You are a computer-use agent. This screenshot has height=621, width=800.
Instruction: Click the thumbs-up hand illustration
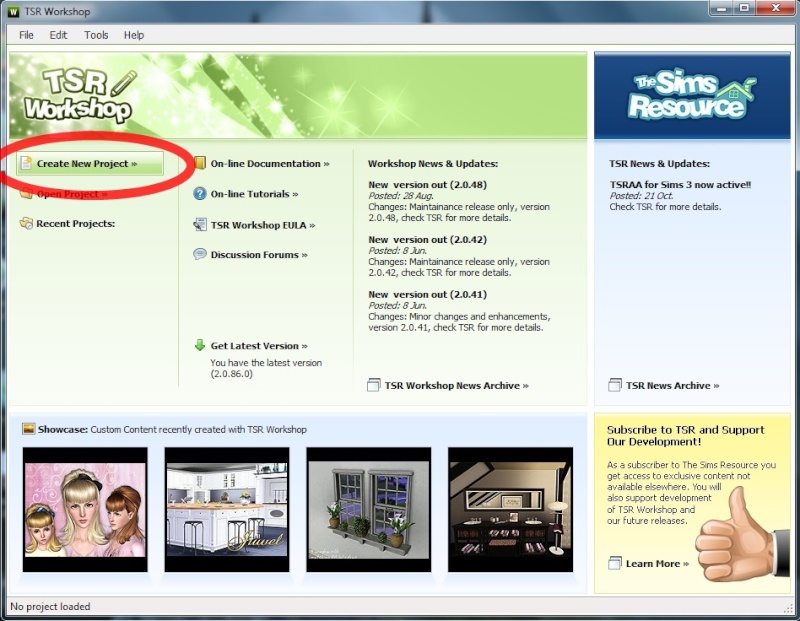pos(742,536)
